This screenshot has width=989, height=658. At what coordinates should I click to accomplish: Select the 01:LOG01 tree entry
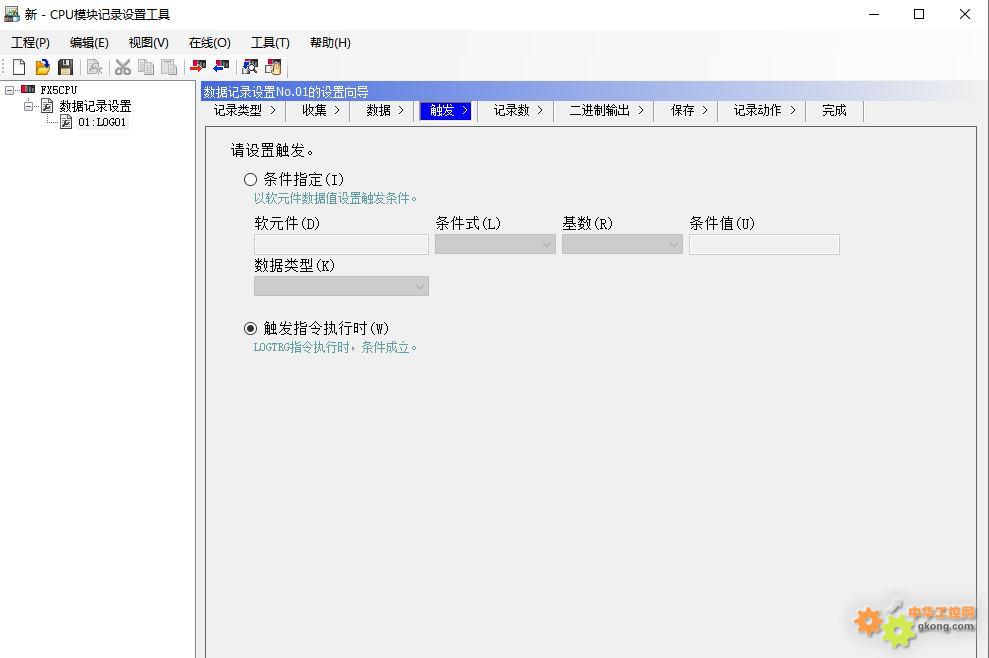(102, 122)
